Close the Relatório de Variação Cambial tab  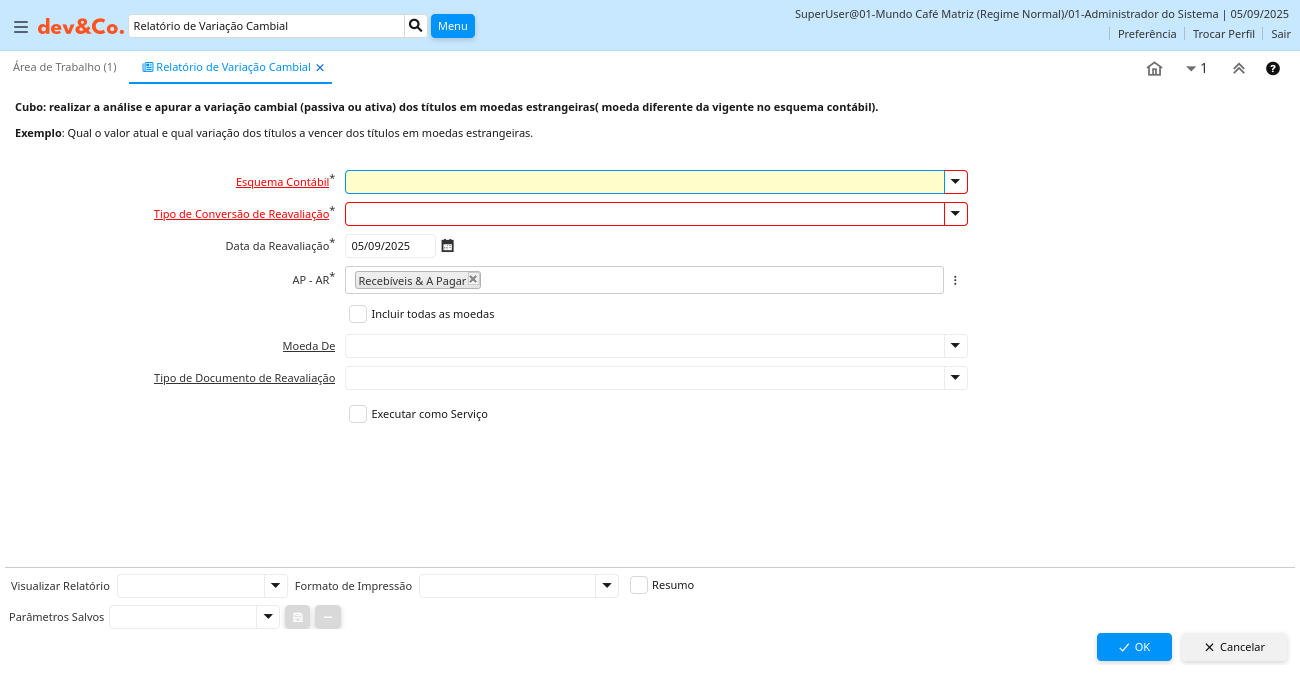(x=320, y=68)
